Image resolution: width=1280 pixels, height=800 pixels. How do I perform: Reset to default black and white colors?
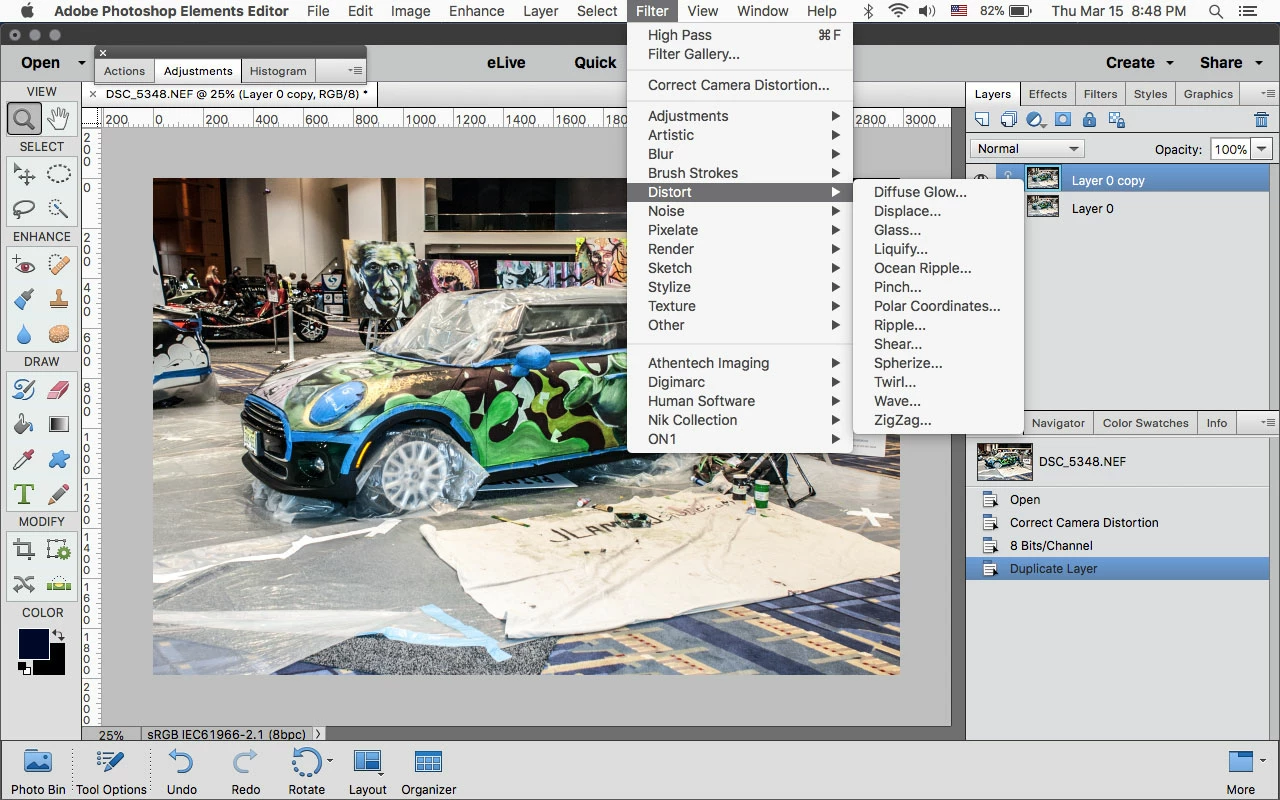[23, 668]
